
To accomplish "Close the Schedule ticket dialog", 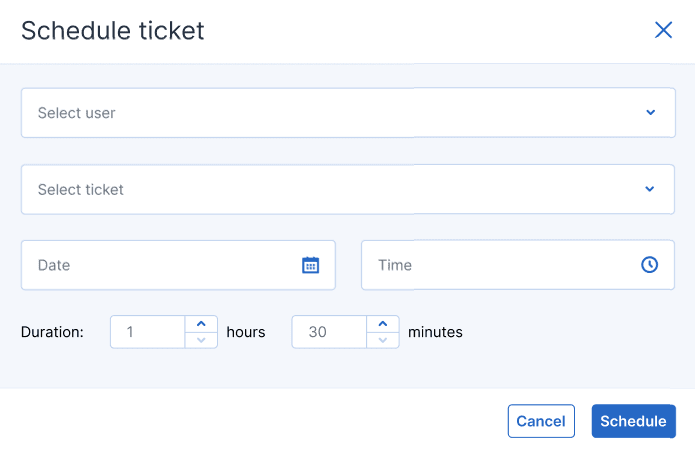I will 663,30.
